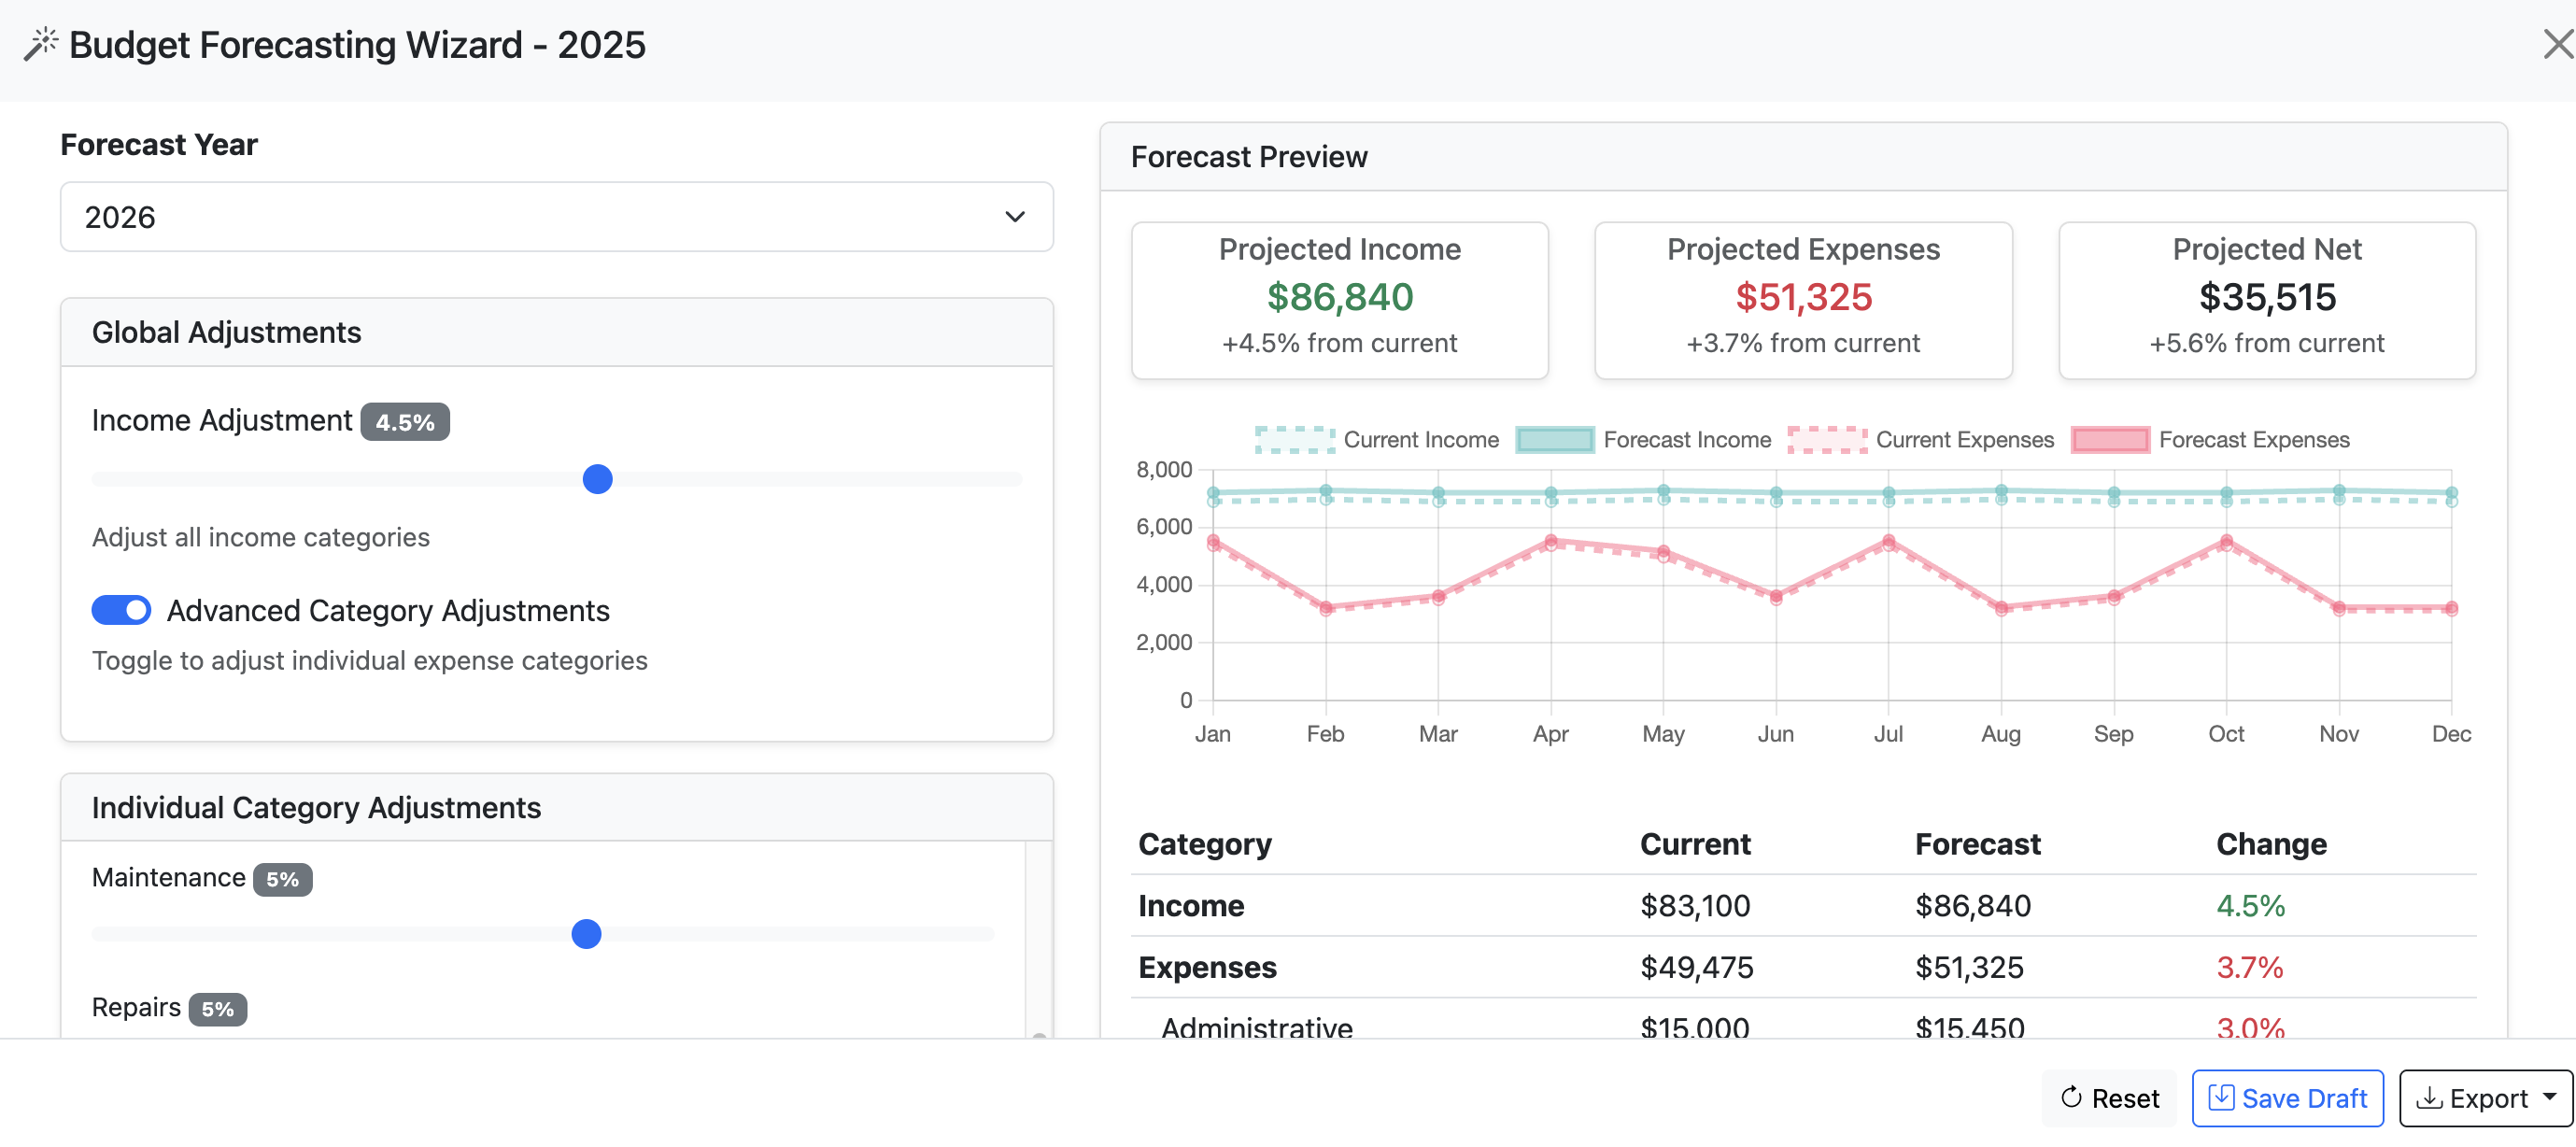Image resolution: width=2576 pixels, height=1147 pixels.
Task: Click the Export download icon
Action: pyautogui.click(x=2429, y=1097)
